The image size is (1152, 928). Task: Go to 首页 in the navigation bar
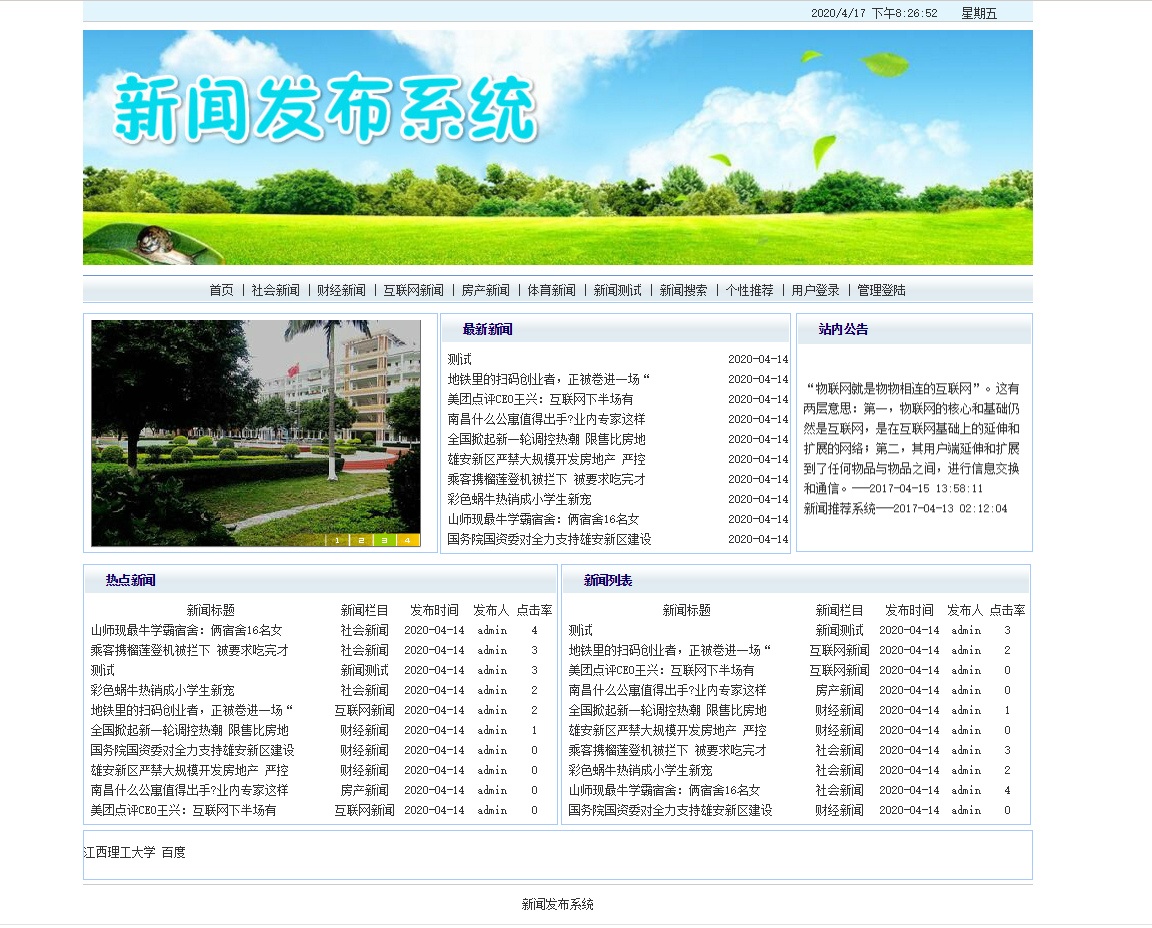pyautogui.click(x=221, y=290)
